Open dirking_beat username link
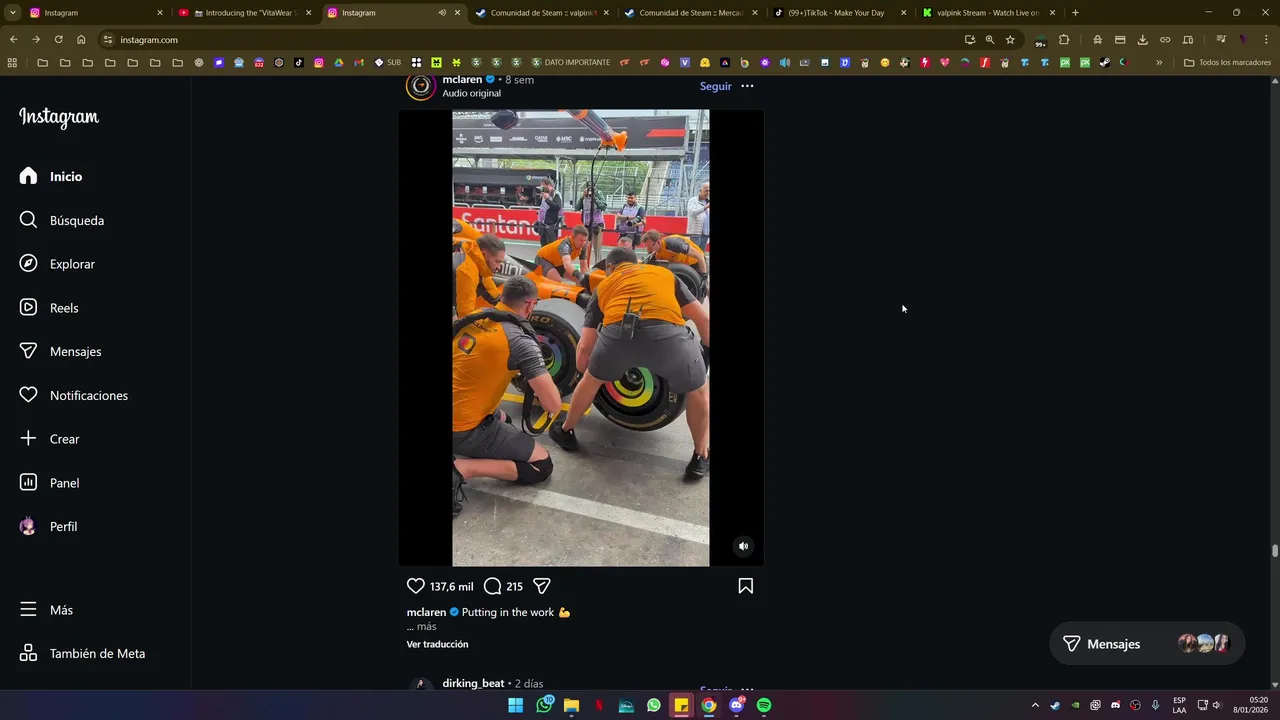Viewport: 1280px width, 720px height. (x=473, y=684)
